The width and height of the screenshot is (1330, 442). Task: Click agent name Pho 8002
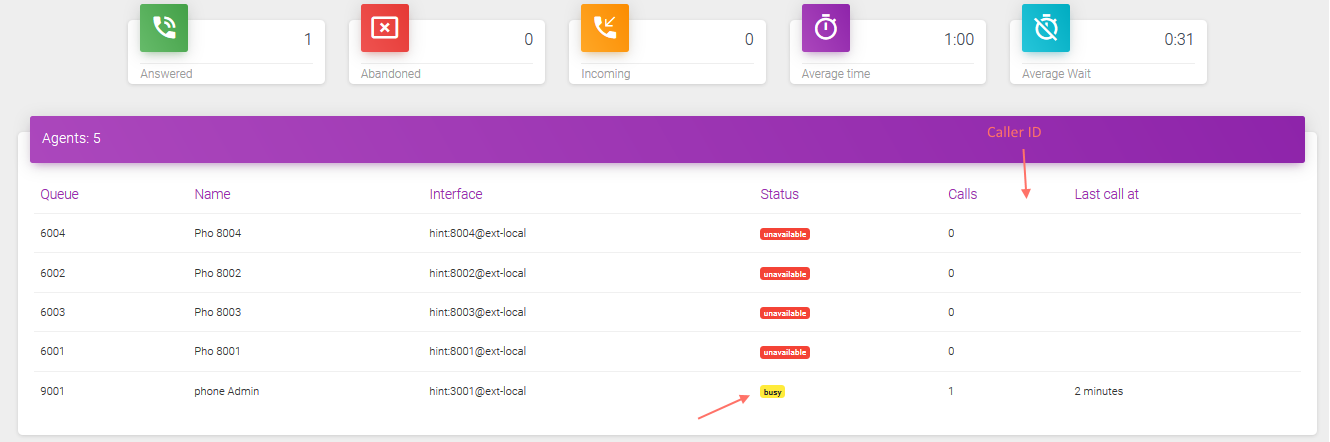[x=218, y=273]
